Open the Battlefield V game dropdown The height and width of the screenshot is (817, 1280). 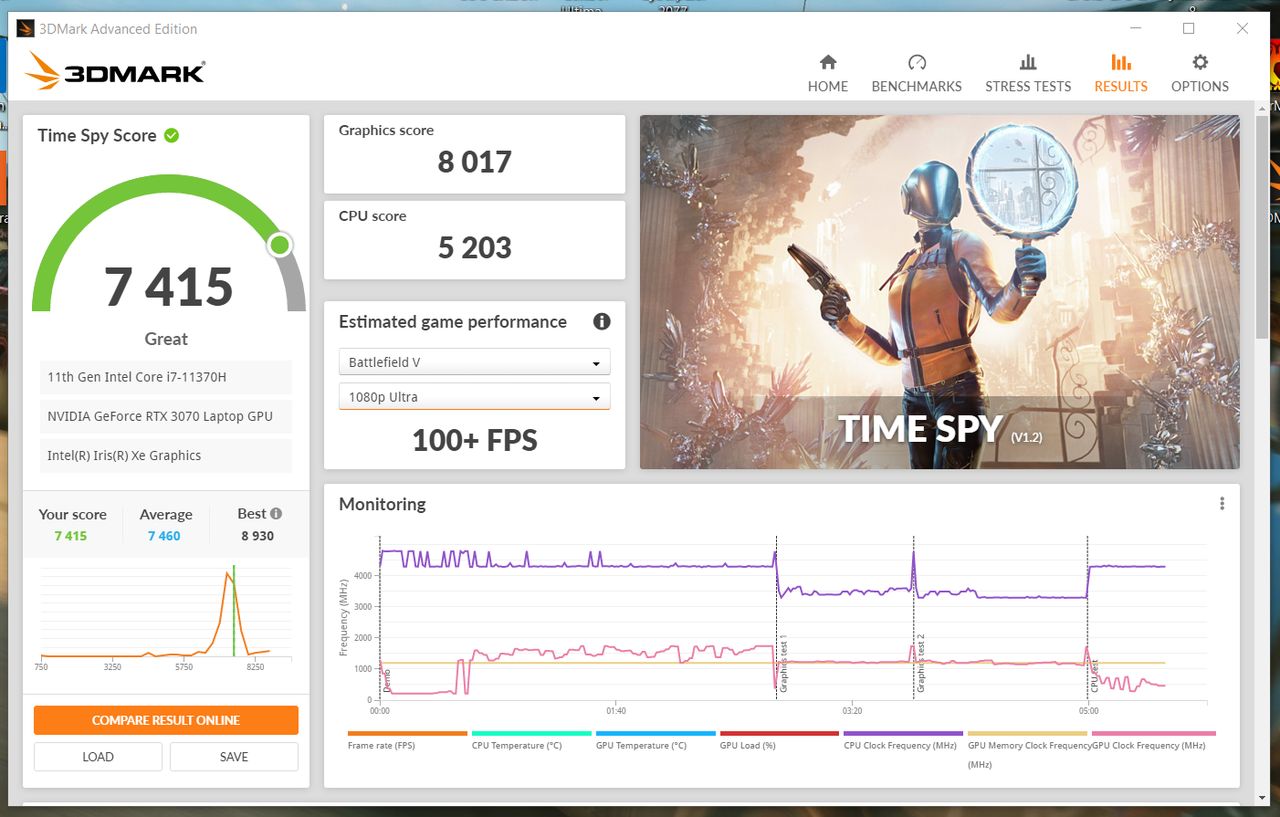pos(474,362)
